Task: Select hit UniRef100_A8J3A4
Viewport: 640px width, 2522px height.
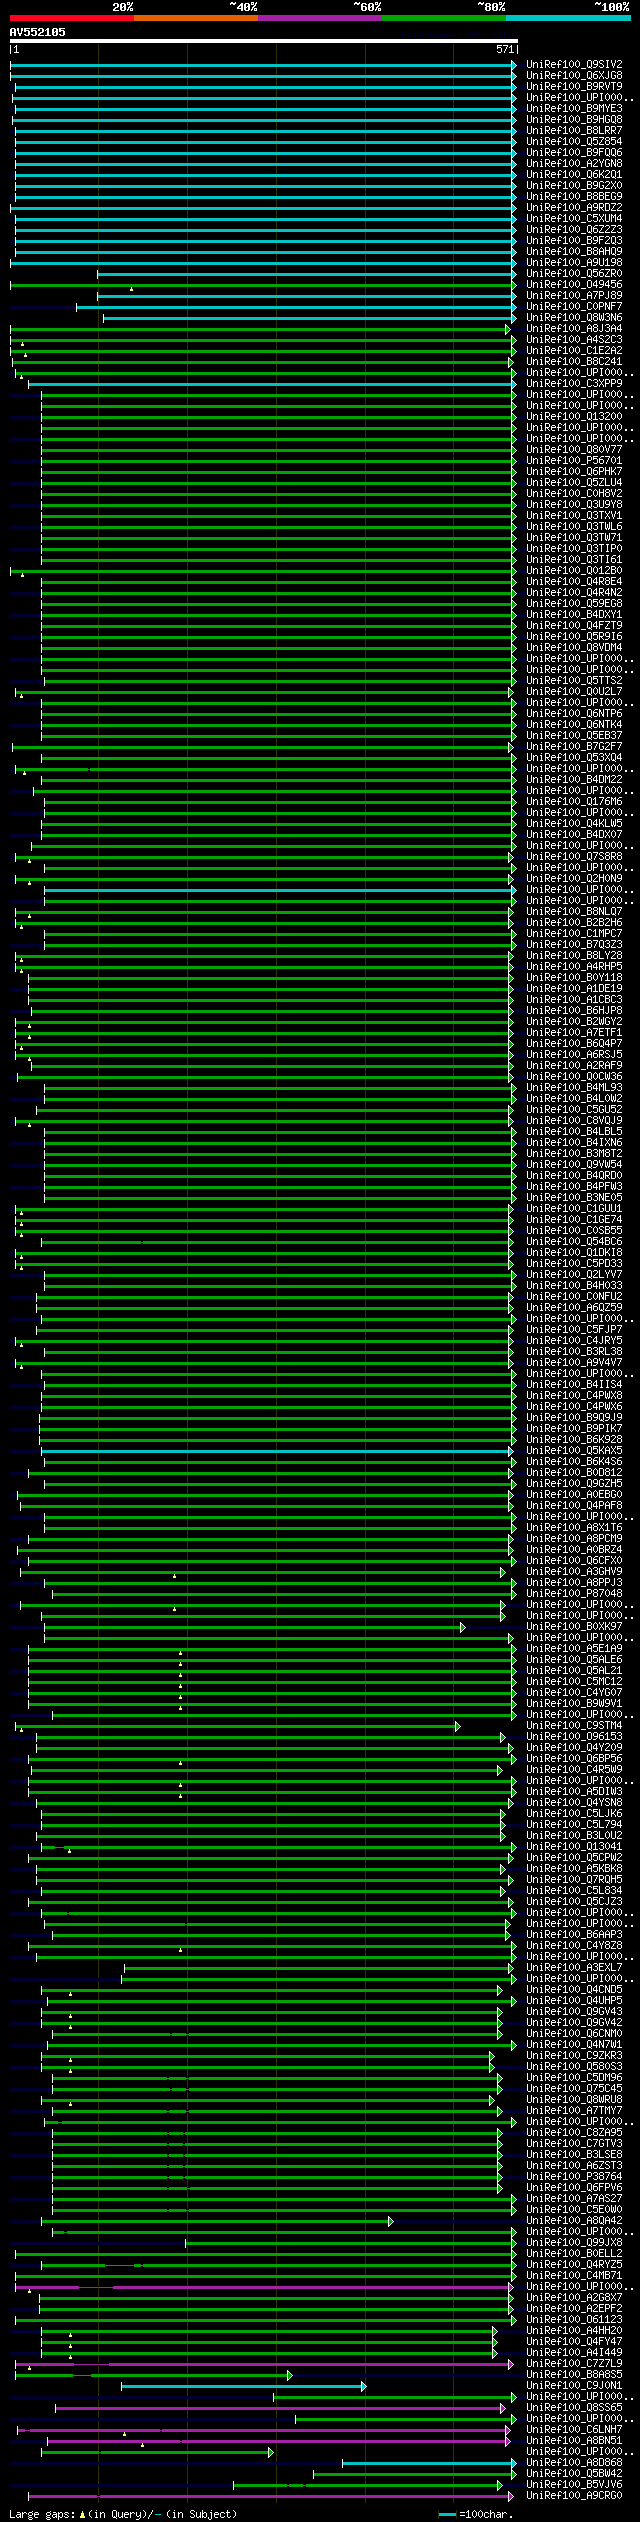Action: [574, 328]
